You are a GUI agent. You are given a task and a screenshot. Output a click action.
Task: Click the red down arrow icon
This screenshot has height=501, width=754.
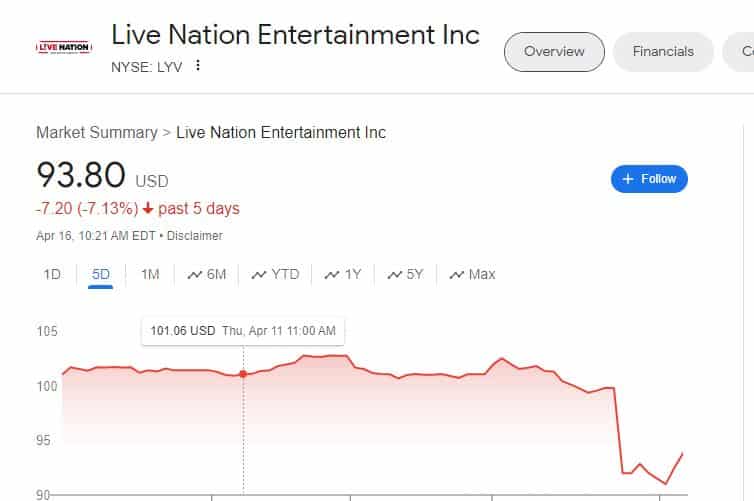tap(148, 209)
